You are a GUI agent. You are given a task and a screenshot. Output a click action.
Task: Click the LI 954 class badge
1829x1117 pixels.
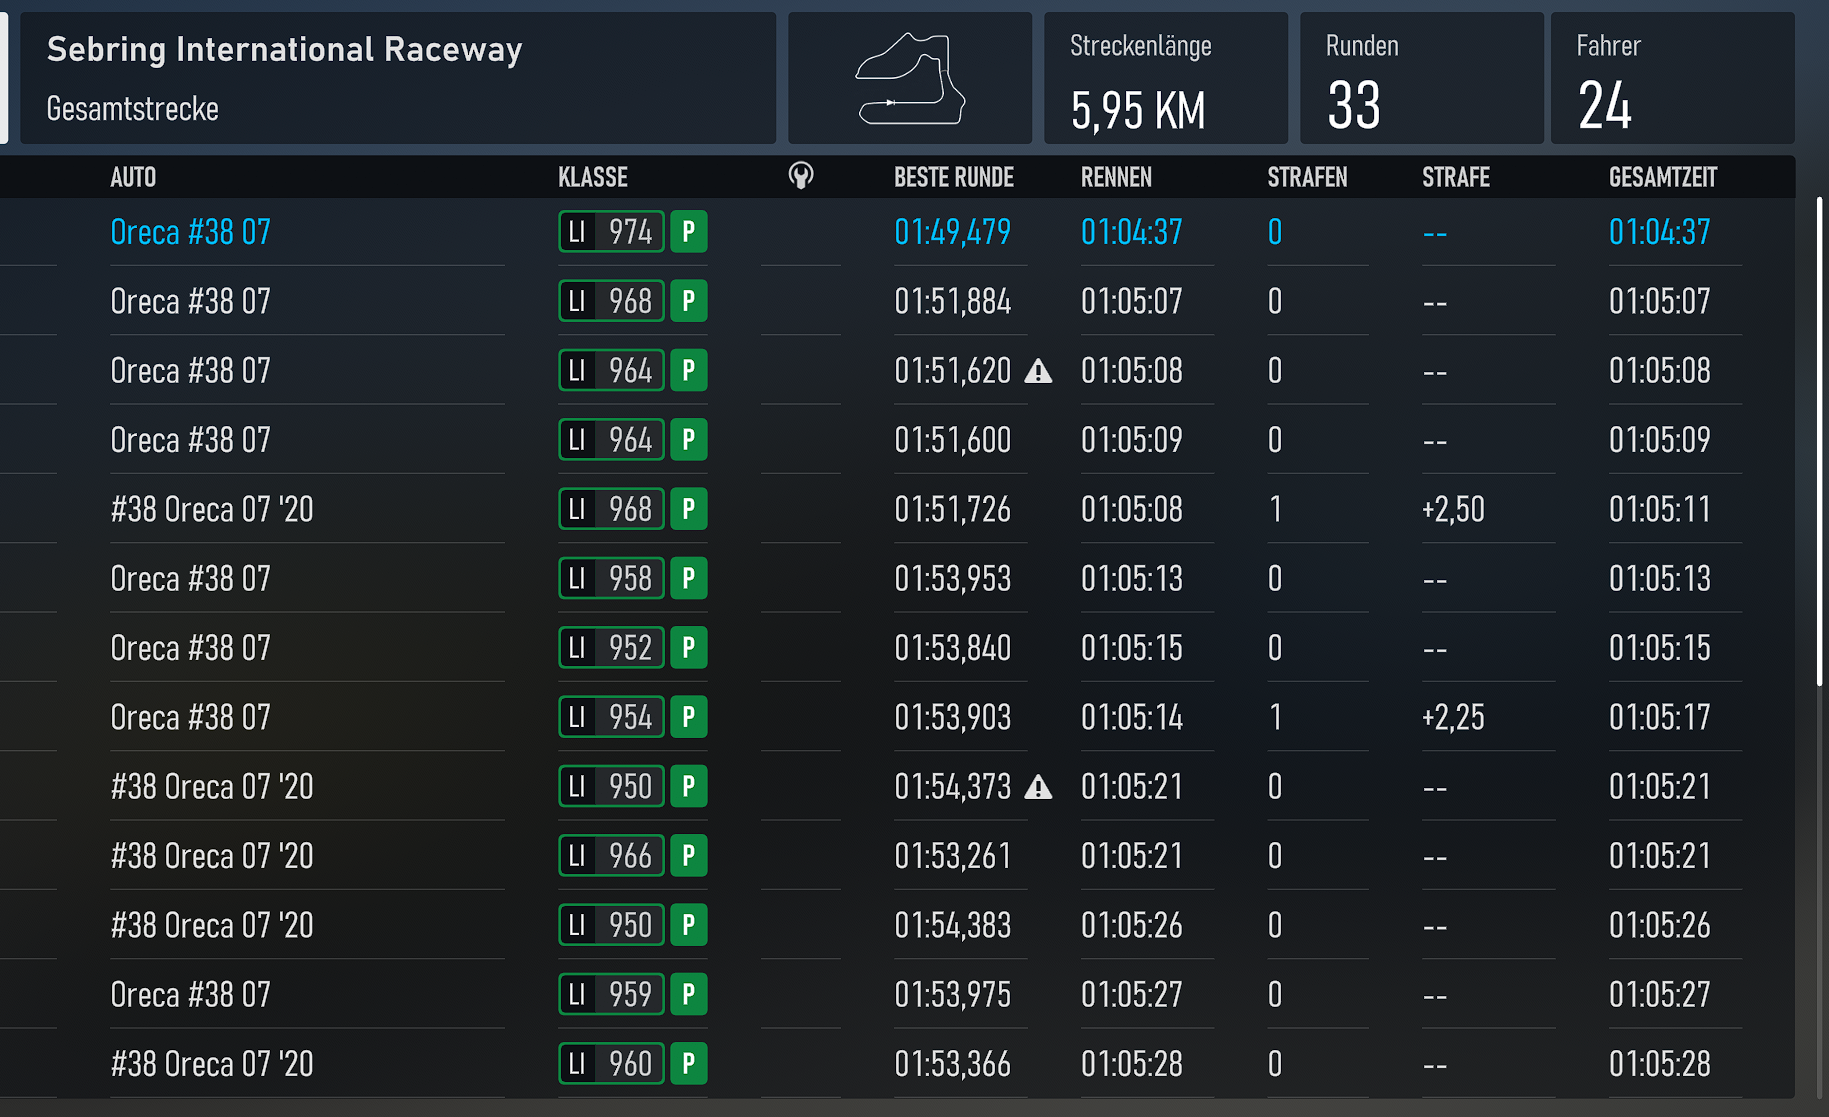click(x=611, y=717)
